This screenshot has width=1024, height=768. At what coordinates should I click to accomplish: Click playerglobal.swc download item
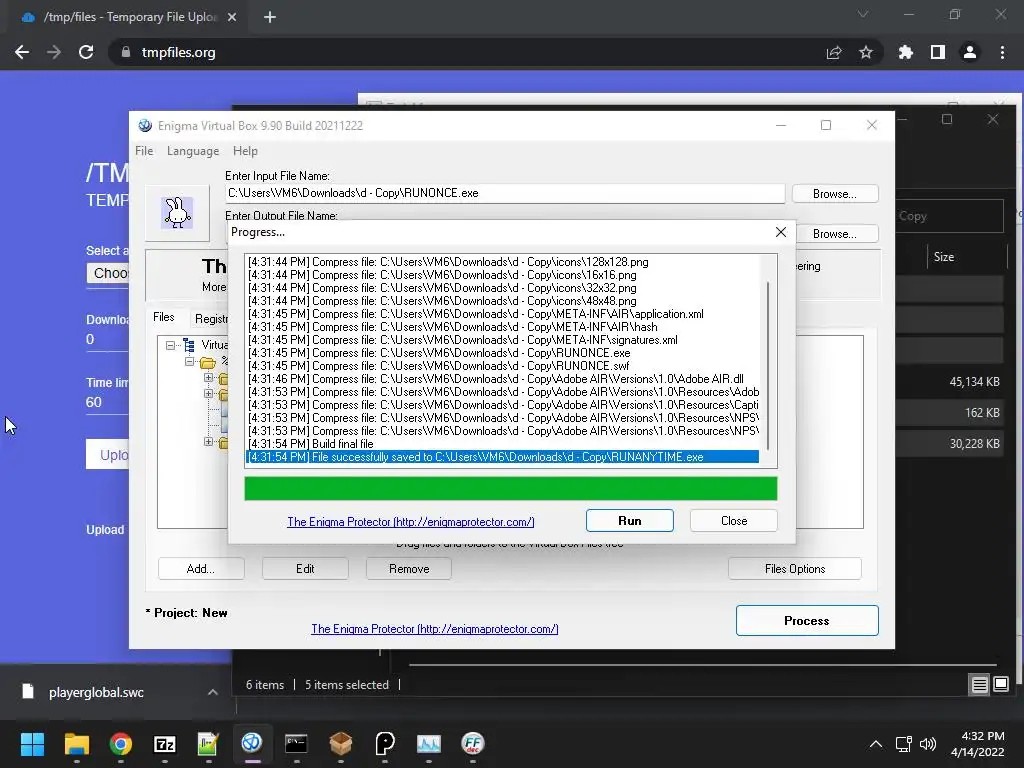pyautogui.click(x=96, y=692)
